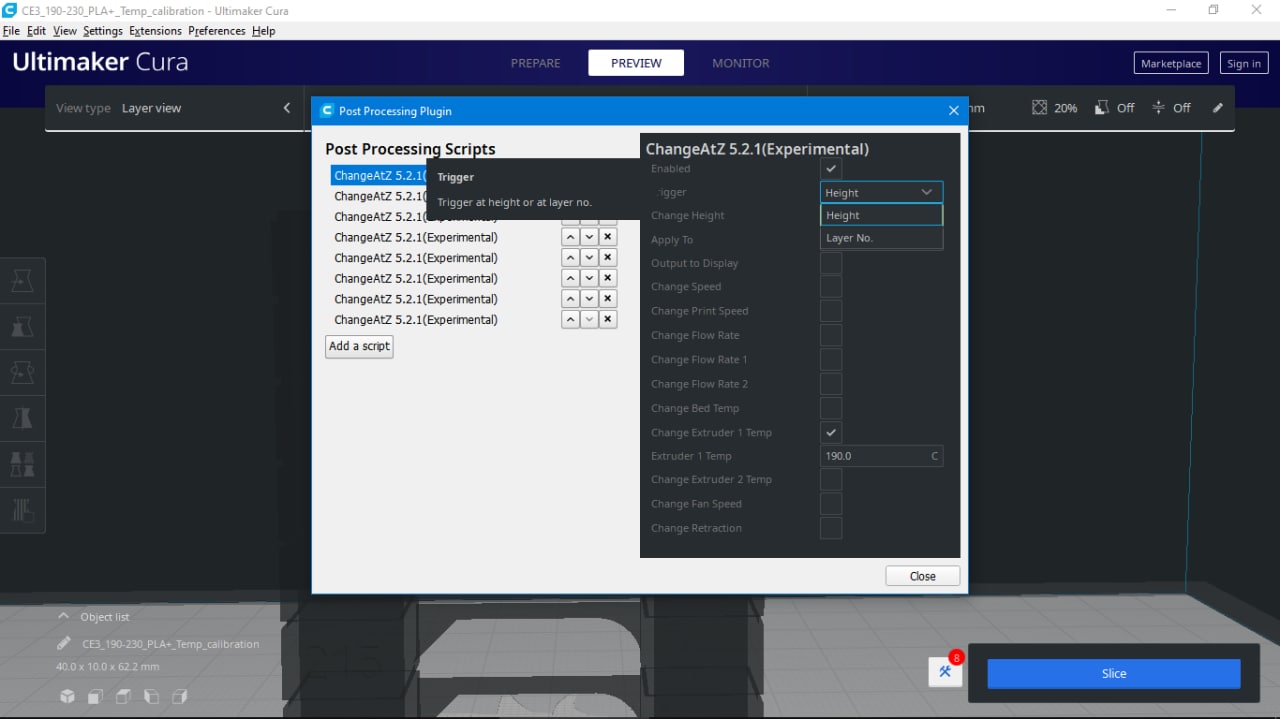Open the Extensions menu
The height and width of the screenshot is (719, 1280).
(155, 31)
